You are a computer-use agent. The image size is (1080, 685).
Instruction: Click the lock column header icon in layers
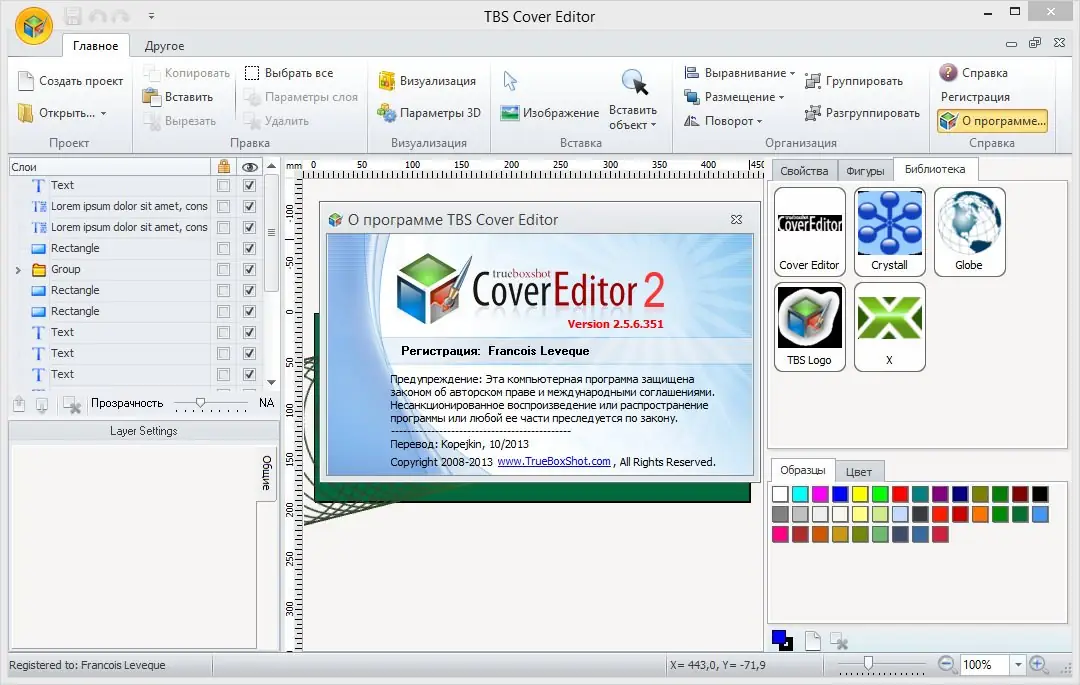(x=224, y=167)
